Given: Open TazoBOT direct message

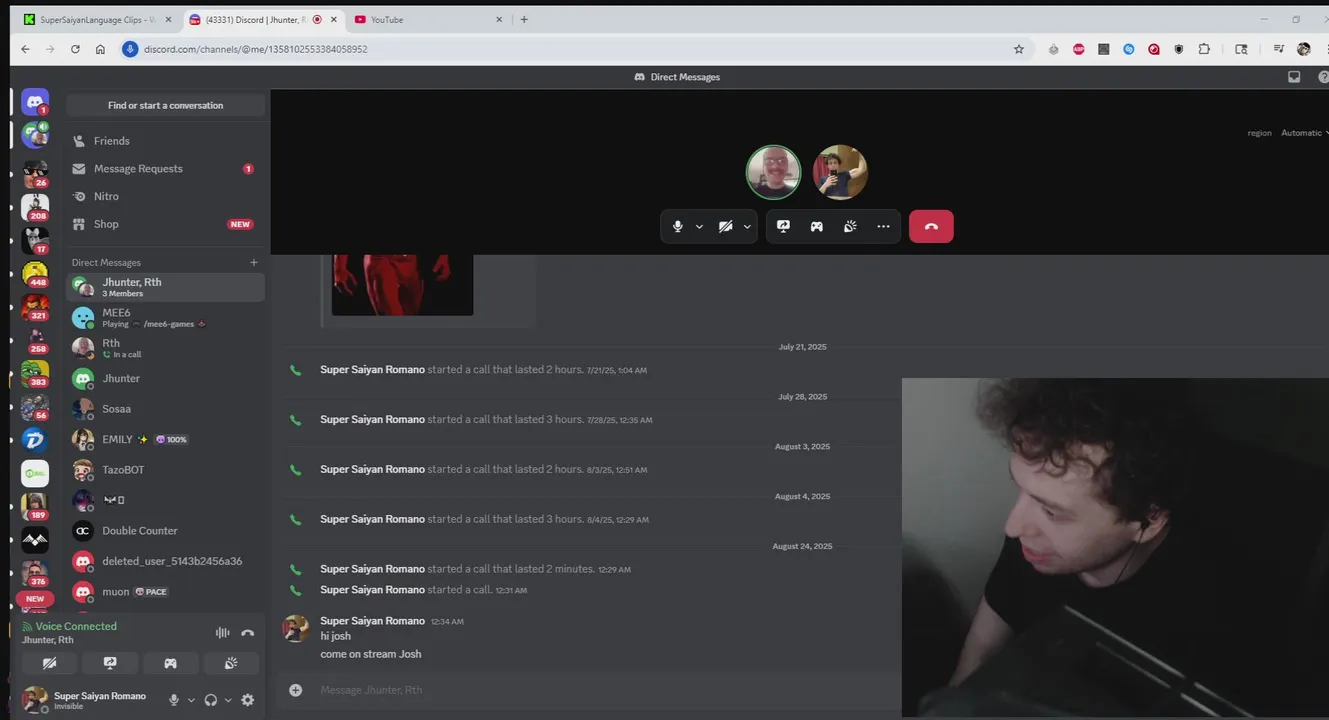Looking at the screenshot, I should tap(165, 470).
